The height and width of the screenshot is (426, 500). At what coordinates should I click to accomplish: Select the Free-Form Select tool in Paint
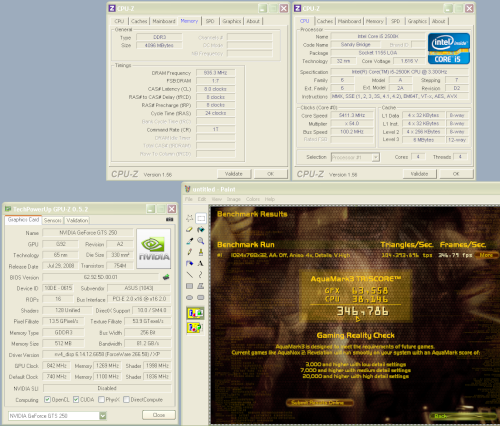190,218
